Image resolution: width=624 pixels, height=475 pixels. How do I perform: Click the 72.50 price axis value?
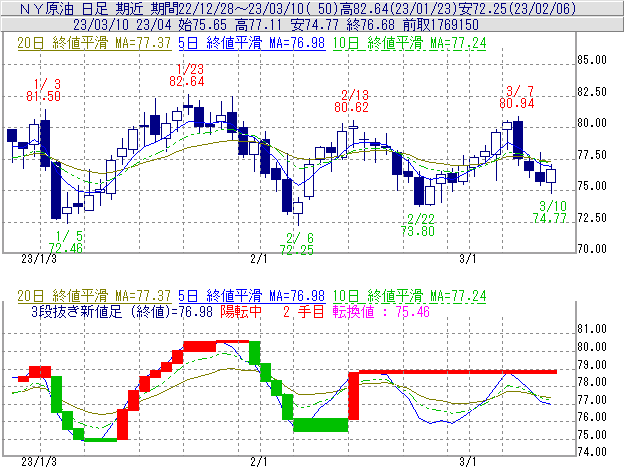pos(592,218)
